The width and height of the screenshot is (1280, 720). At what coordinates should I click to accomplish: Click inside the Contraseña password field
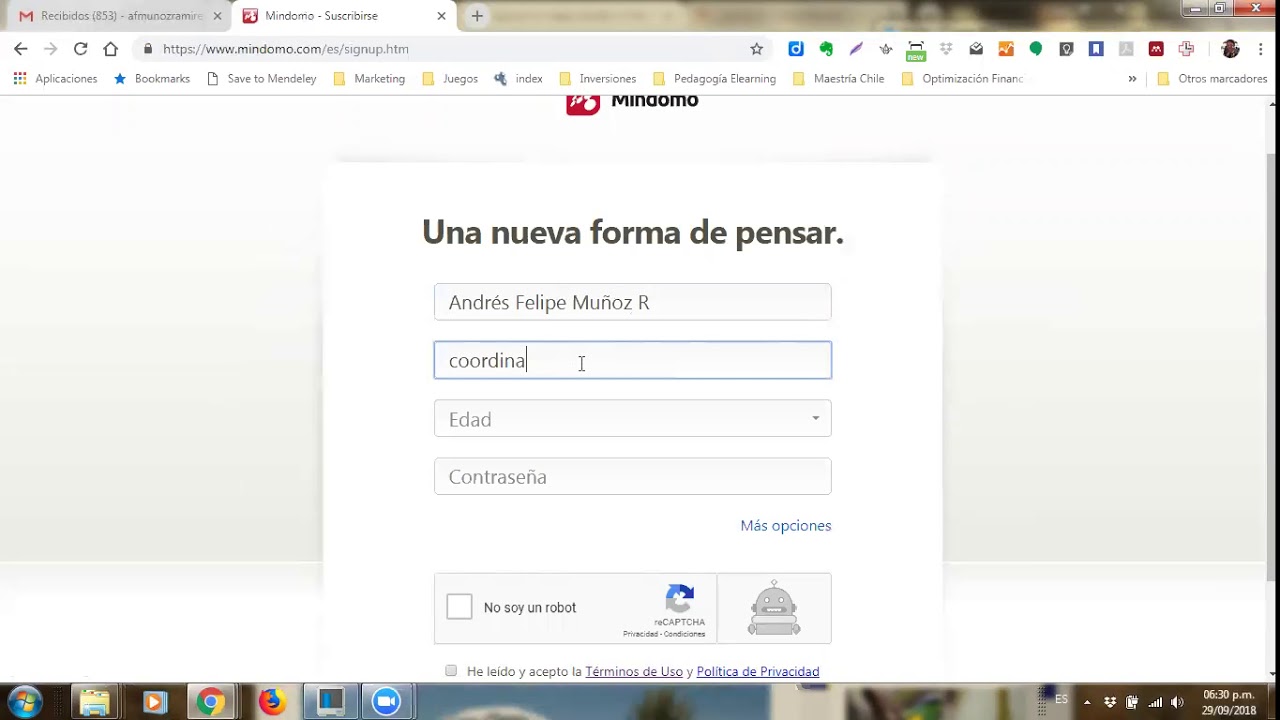click(632, 477)
